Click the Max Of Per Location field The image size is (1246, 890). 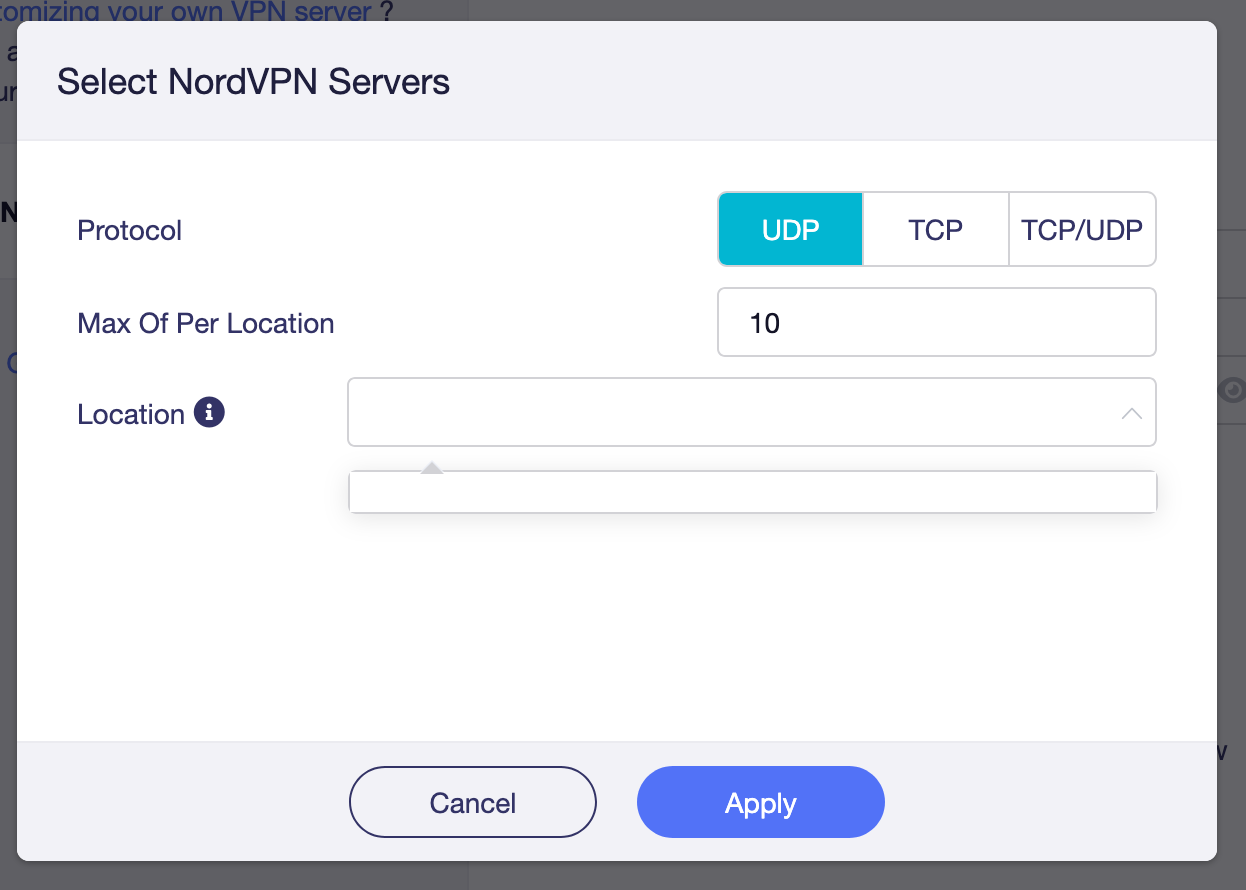(x=936, y=323)
